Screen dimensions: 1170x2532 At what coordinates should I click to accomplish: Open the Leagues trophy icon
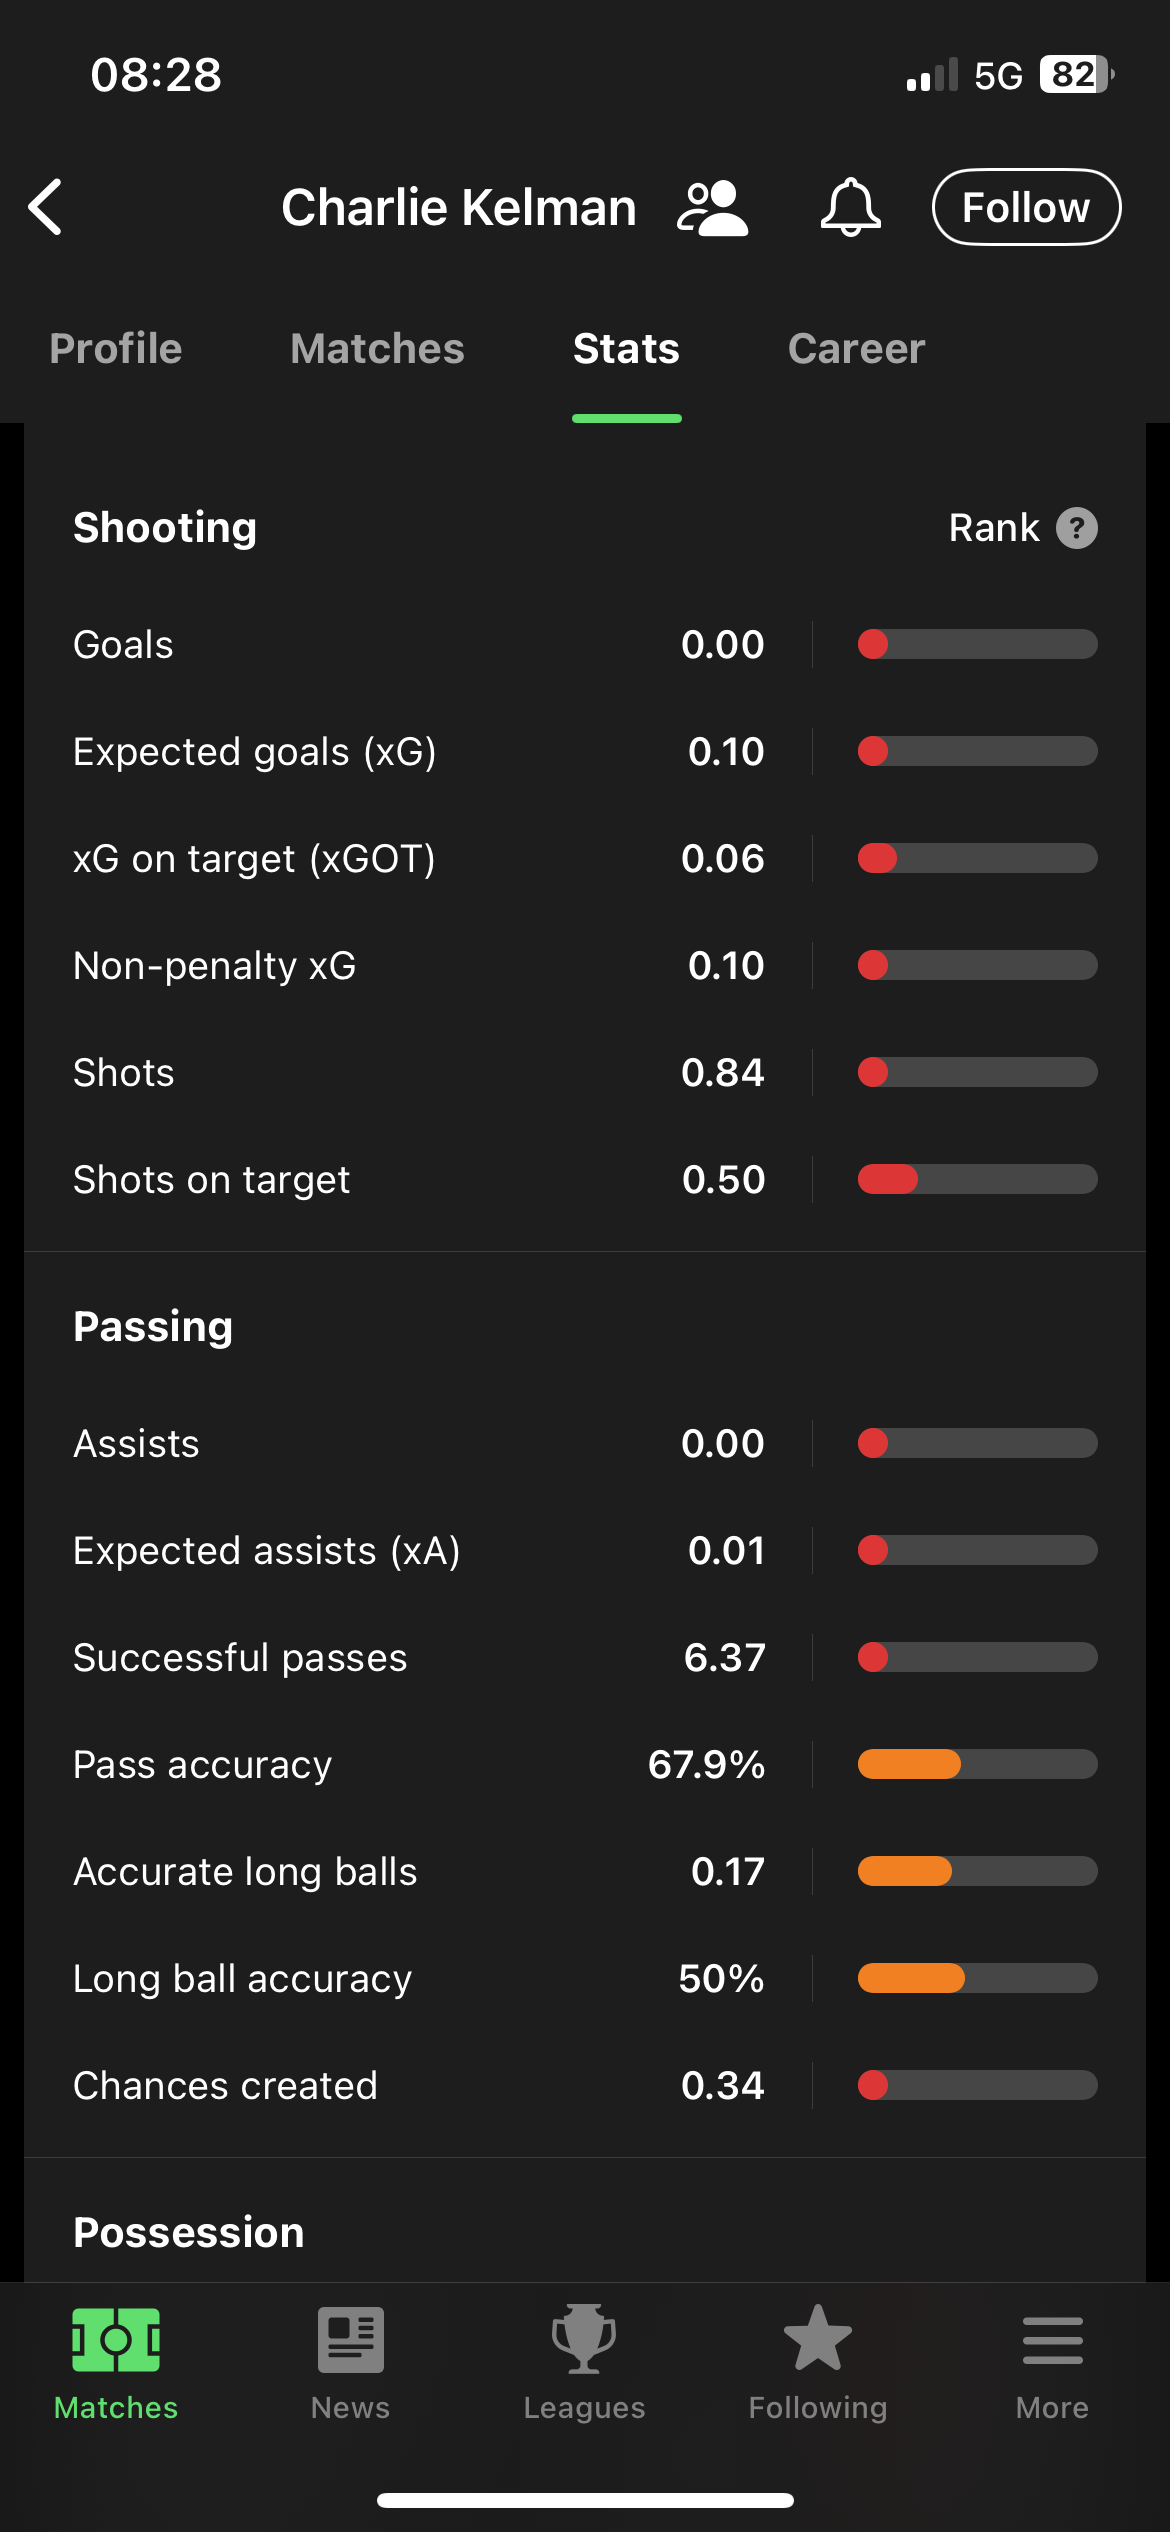pyautogui.click(x=584, y=2339)
